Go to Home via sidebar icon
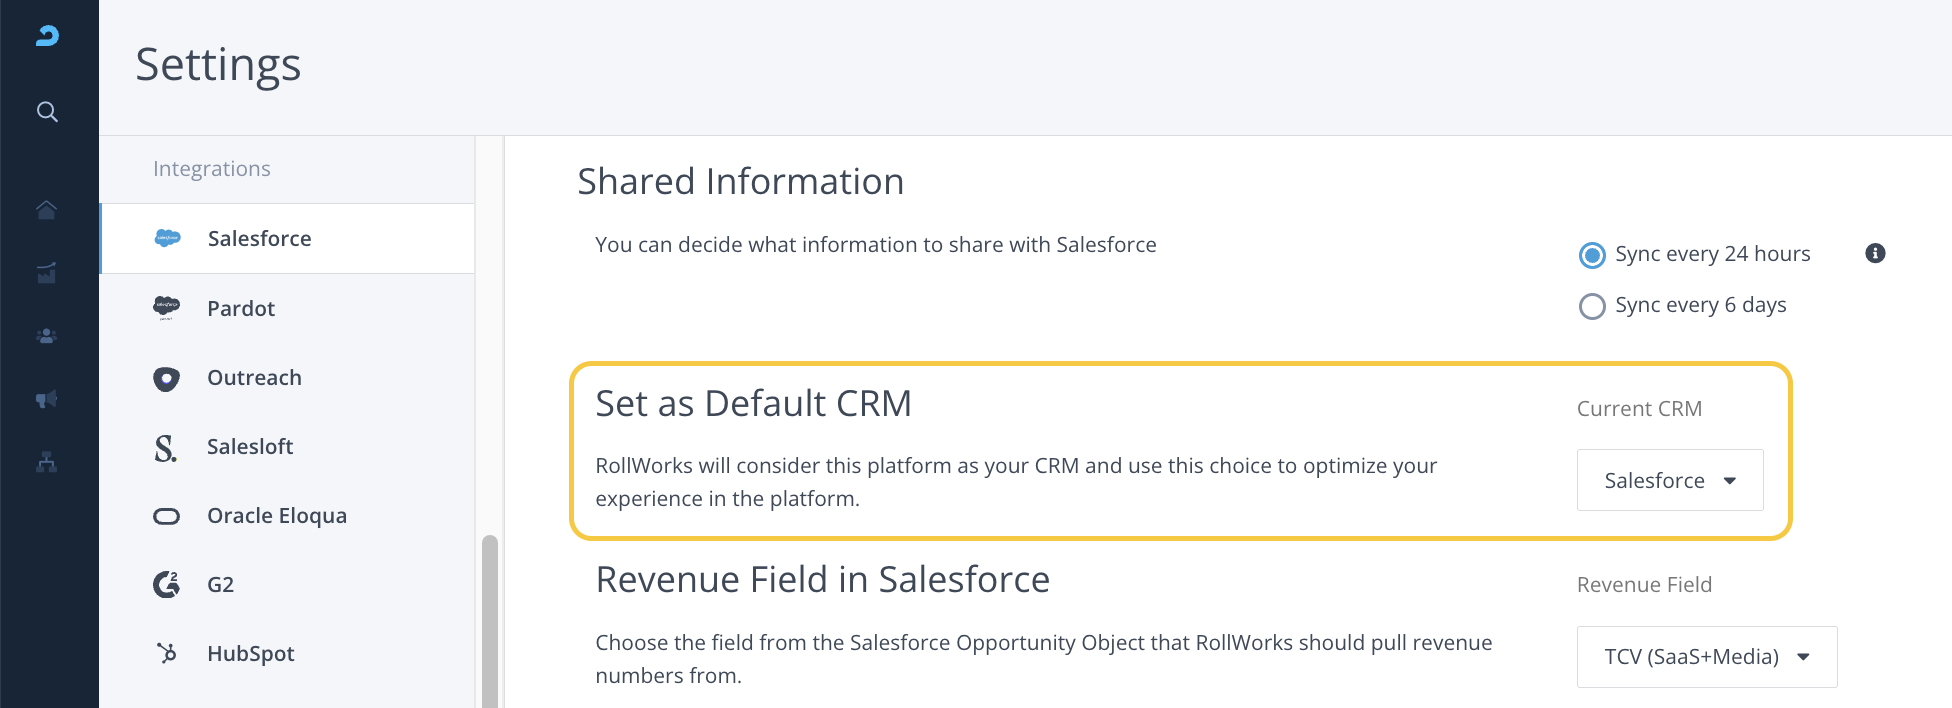The height and width of the screenshot is (708, 1952). [46, 209]
